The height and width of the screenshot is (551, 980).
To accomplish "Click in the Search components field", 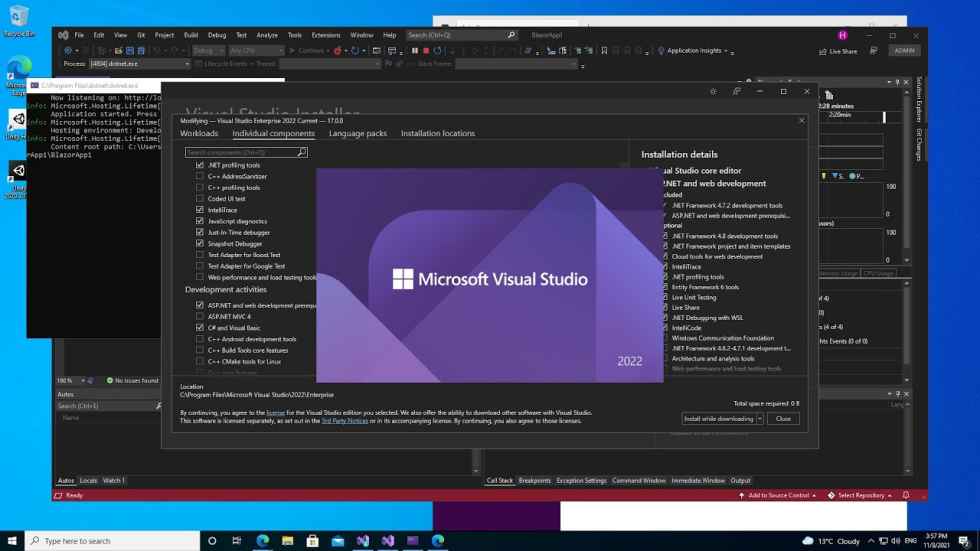I will [241, 152].
